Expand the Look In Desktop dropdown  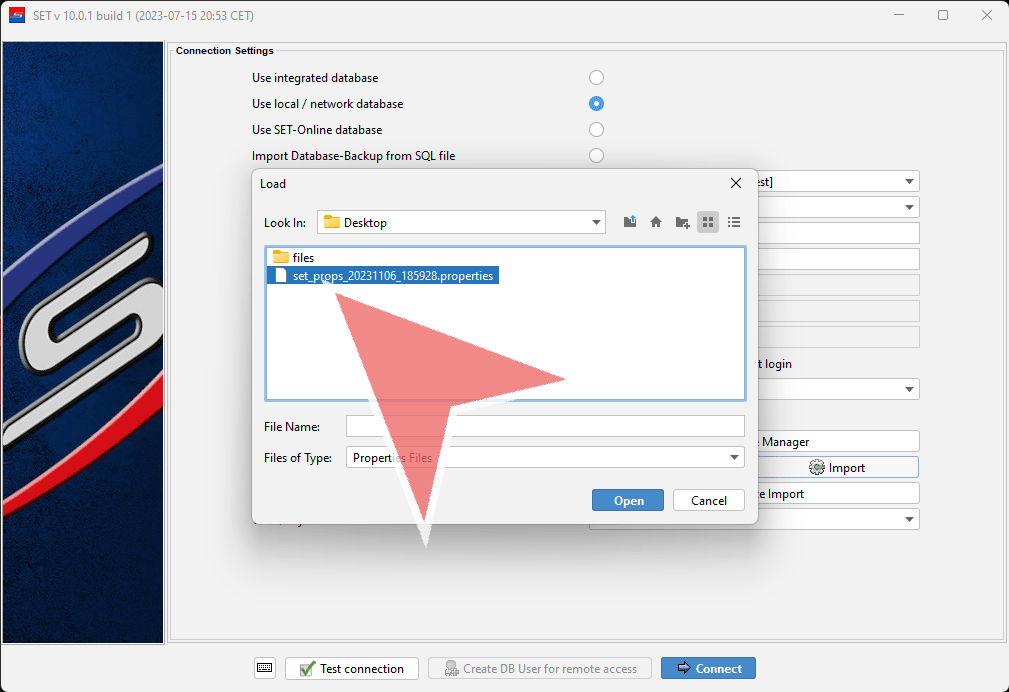[x=597, y=222]
